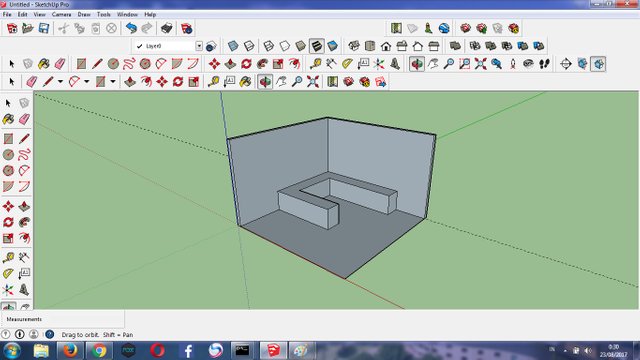
Task: Open Chrome from the taskbar
Action: 99,351
